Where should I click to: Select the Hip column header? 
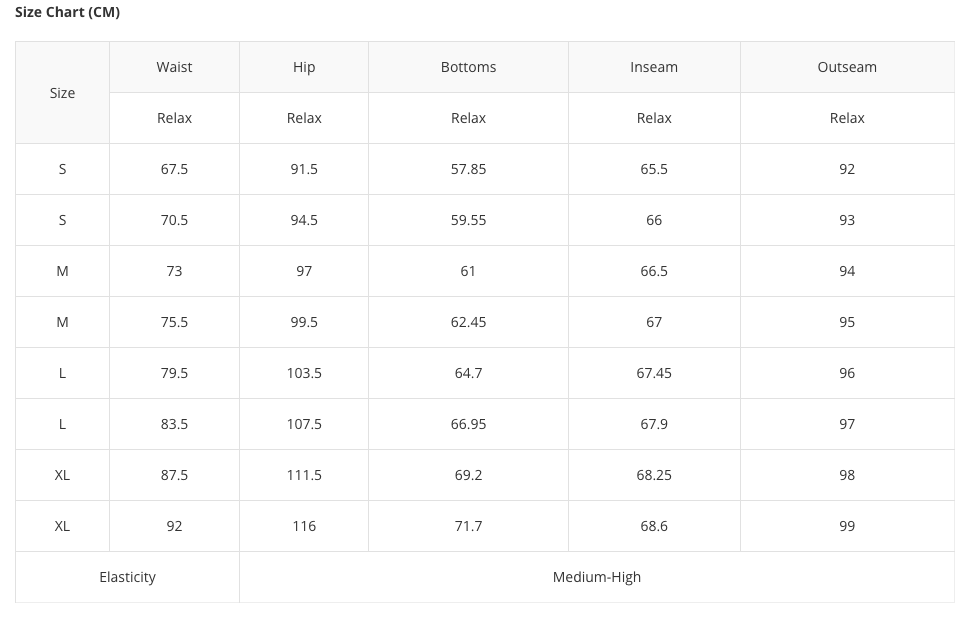tap(304, 67)
